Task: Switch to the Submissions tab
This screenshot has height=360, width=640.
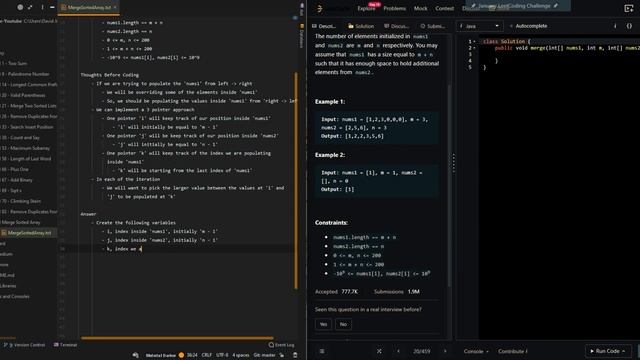Action: pos(433,26)
